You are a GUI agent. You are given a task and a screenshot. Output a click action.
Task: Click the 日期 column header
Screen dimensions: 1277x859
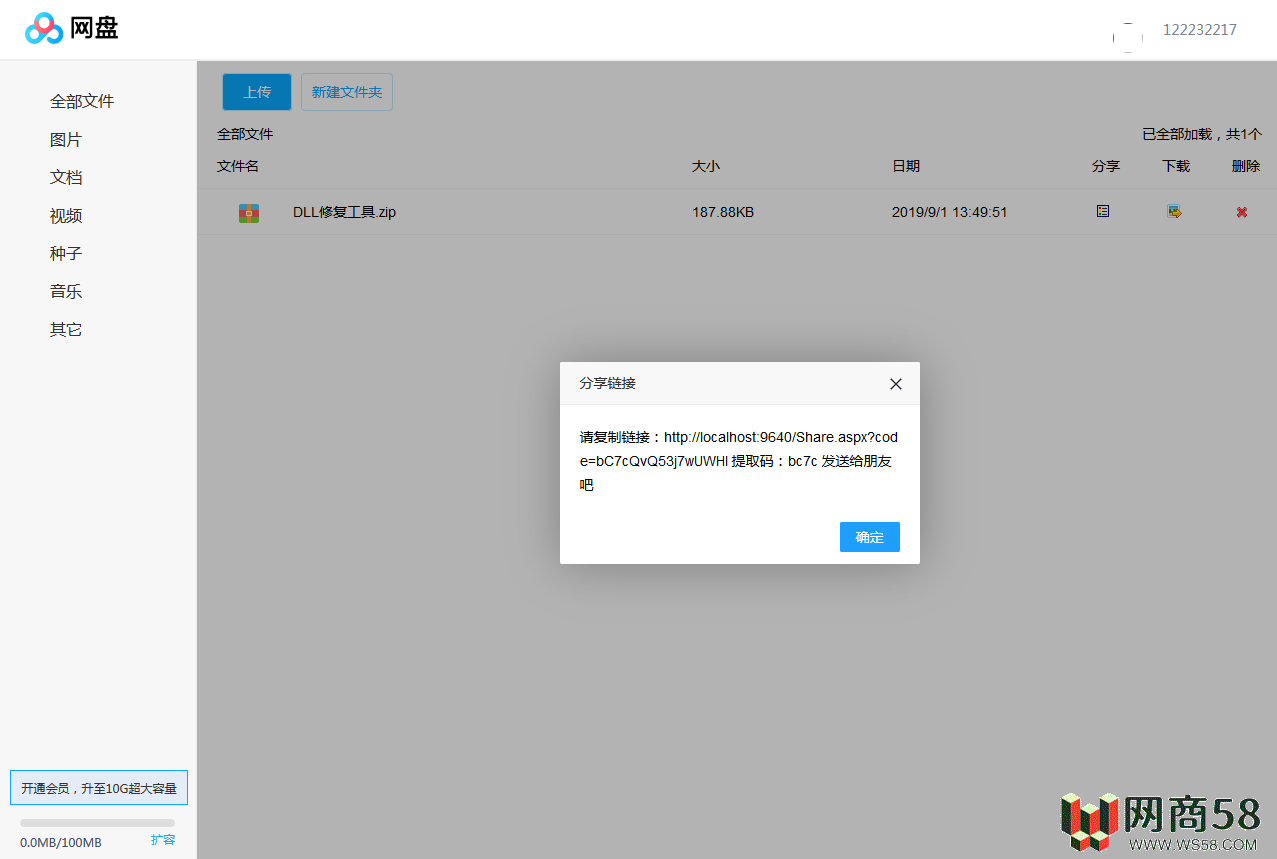coord(906,166)
